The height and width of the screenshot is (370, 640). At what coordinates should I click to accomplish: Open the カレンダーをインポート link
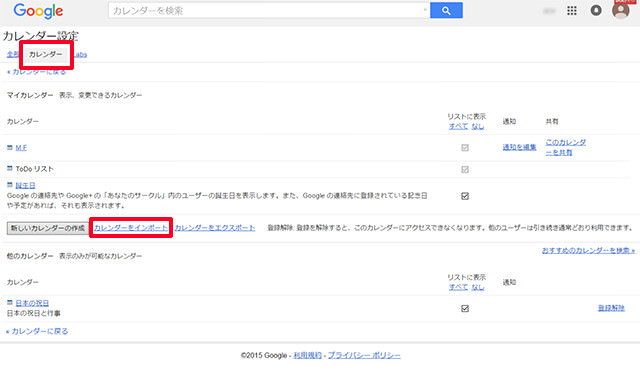tap(131, 228)
